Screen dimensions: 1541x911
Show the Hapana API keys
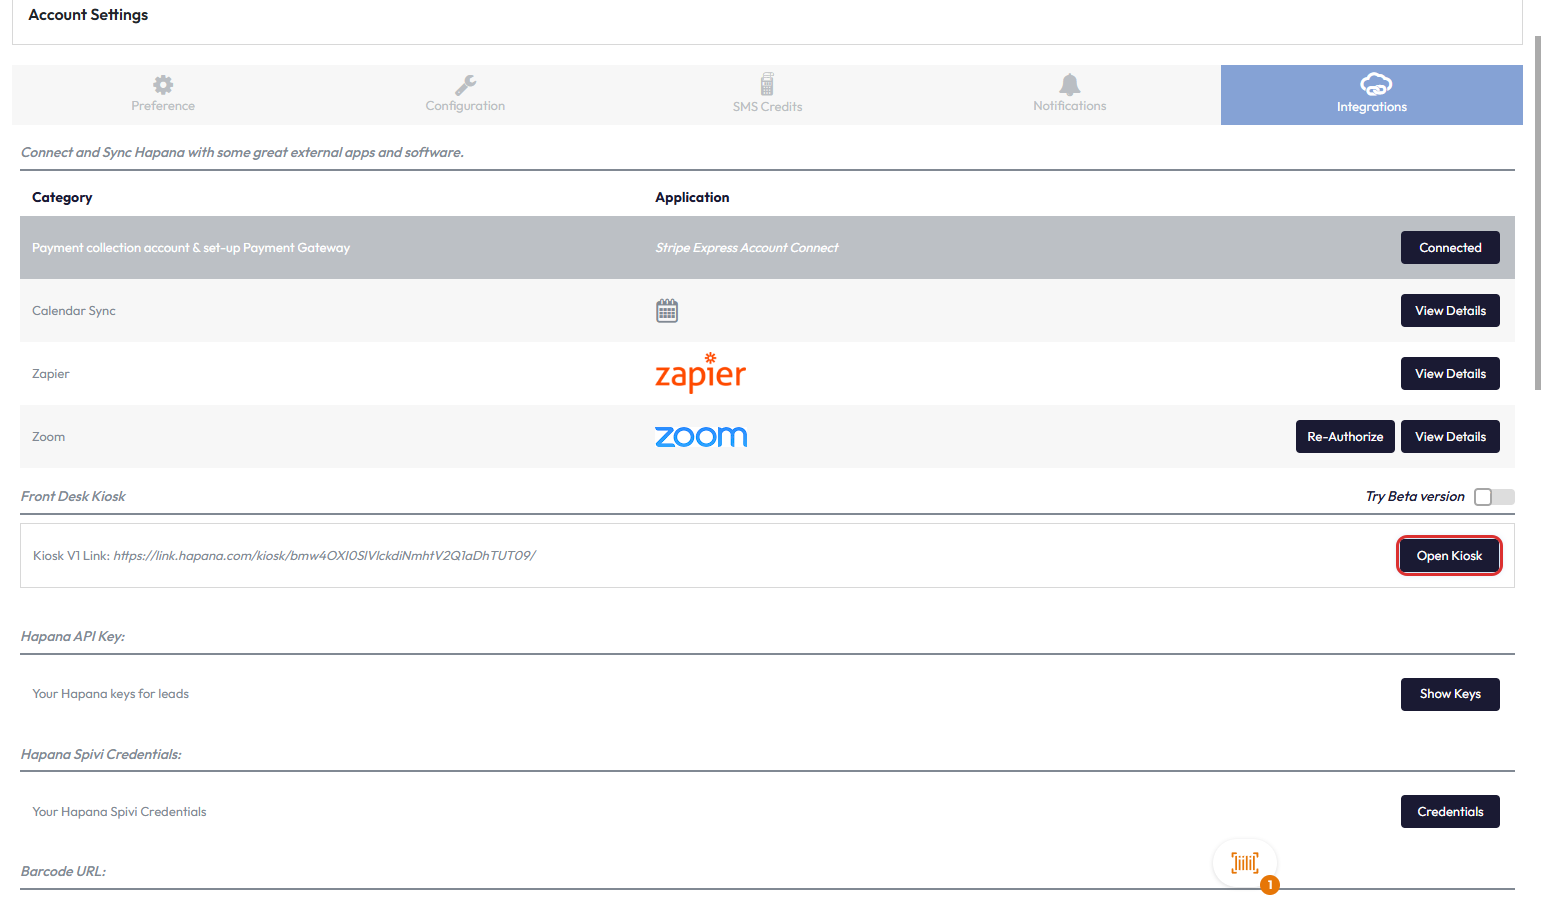(1450, 694)
